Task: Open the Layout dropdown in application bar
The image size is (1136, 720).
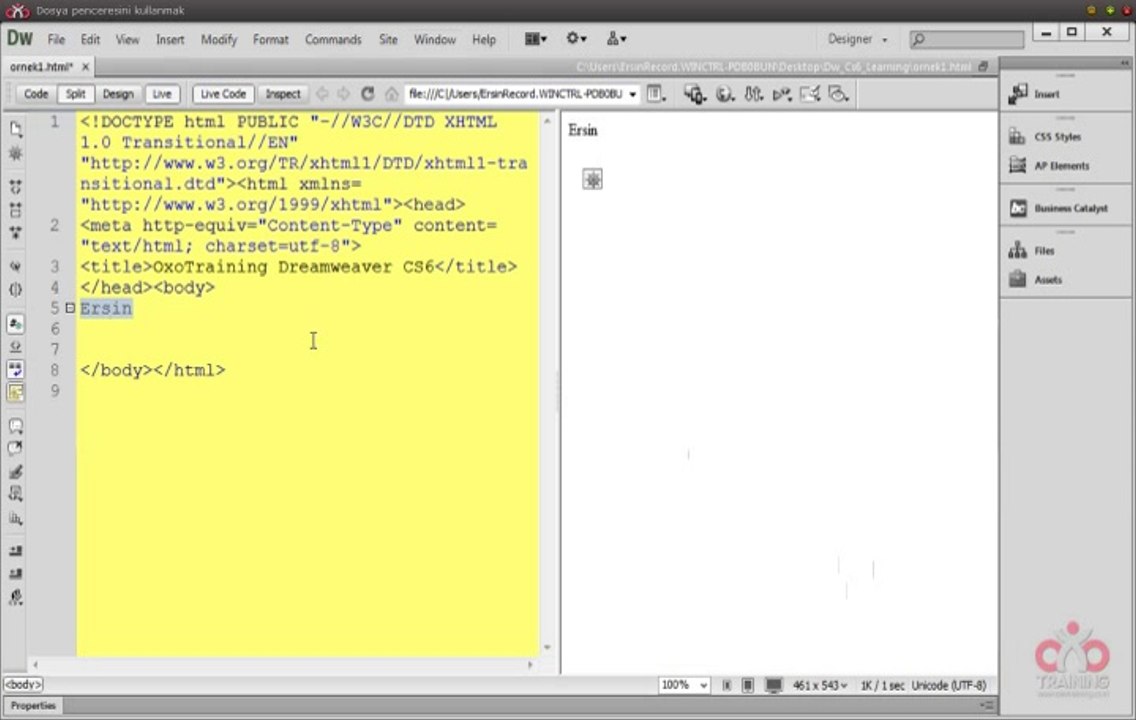Action: [x=535, y=39]
